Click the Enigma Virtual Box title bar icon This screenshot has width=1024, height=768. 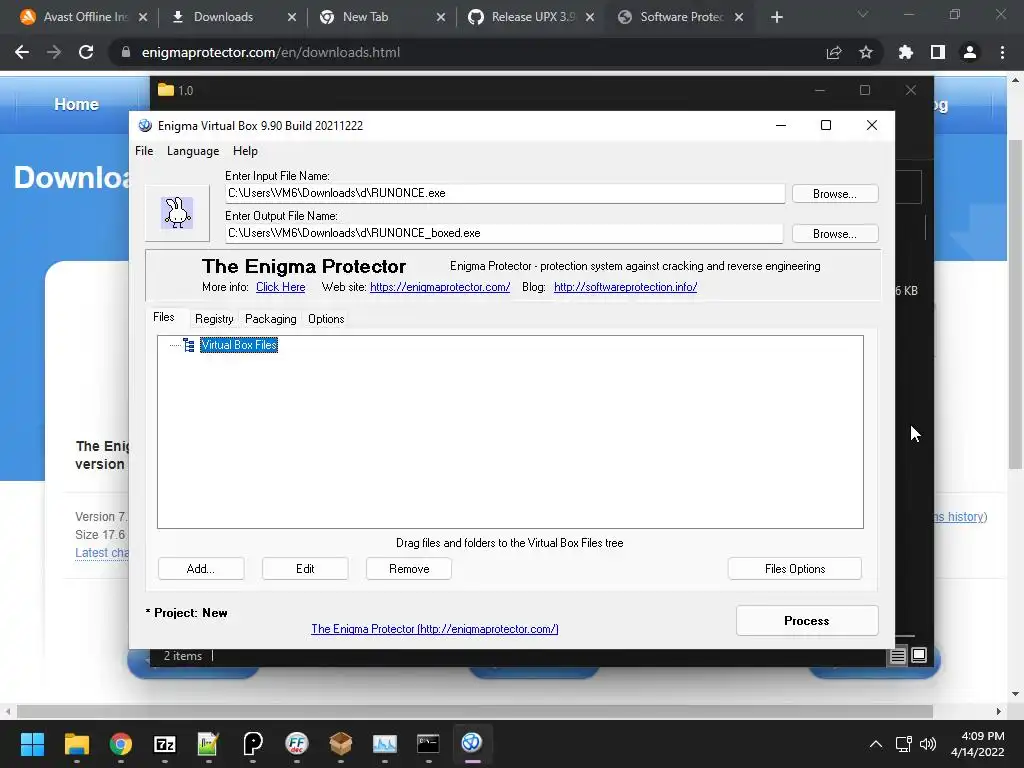tap(145, 125)
